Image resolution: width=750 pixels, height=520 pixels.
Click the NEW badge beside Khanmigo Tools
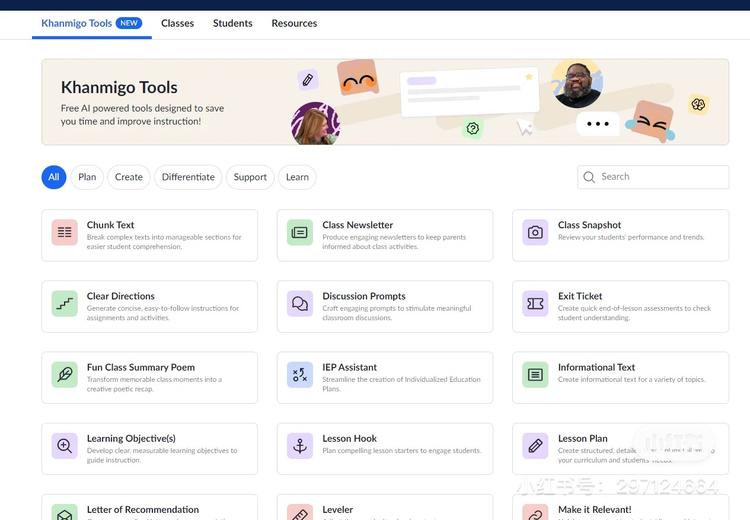129,23
